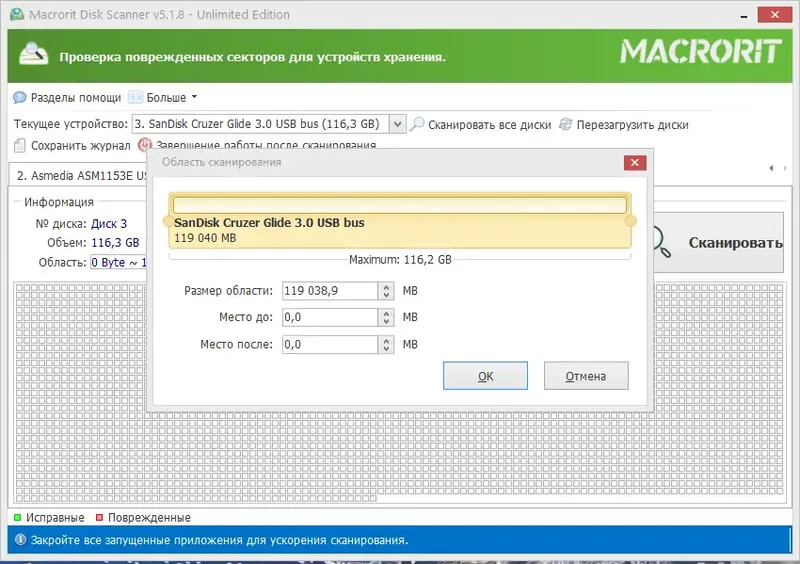Click the red shutdown after scan icon

point(144,144)
